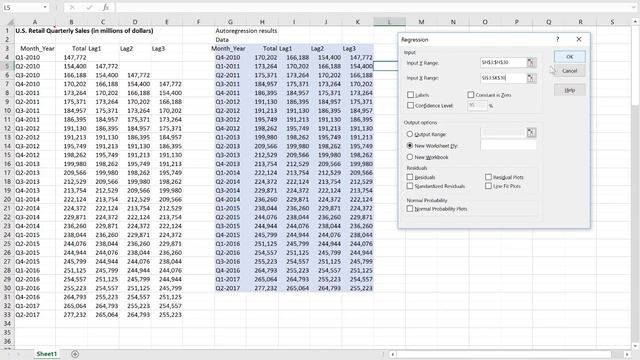Click the New Worksheet Ply name field

coord(508,145)
